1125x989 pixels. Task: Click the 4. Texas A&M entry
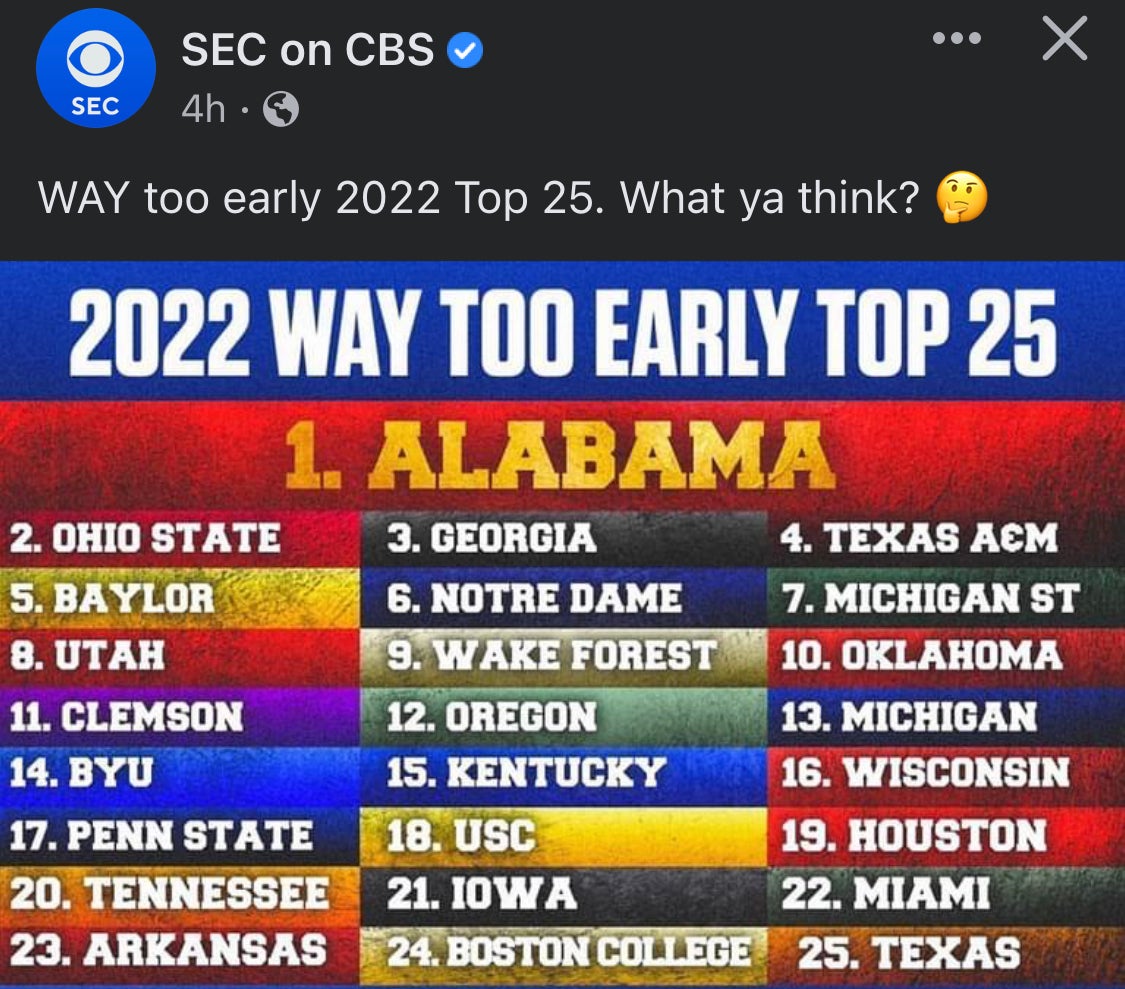click(x=918, y=539)
